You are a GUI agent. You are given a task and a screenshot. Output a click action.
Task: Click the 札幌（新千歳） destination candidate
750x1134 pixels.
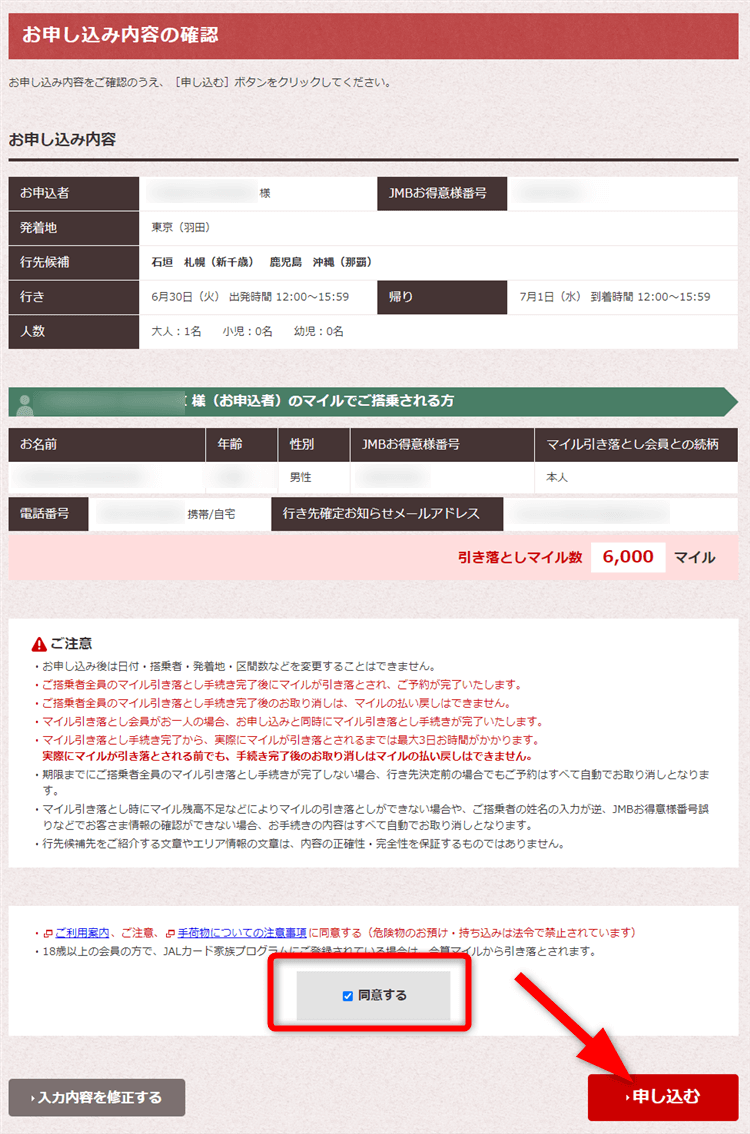tap(218, 262)
